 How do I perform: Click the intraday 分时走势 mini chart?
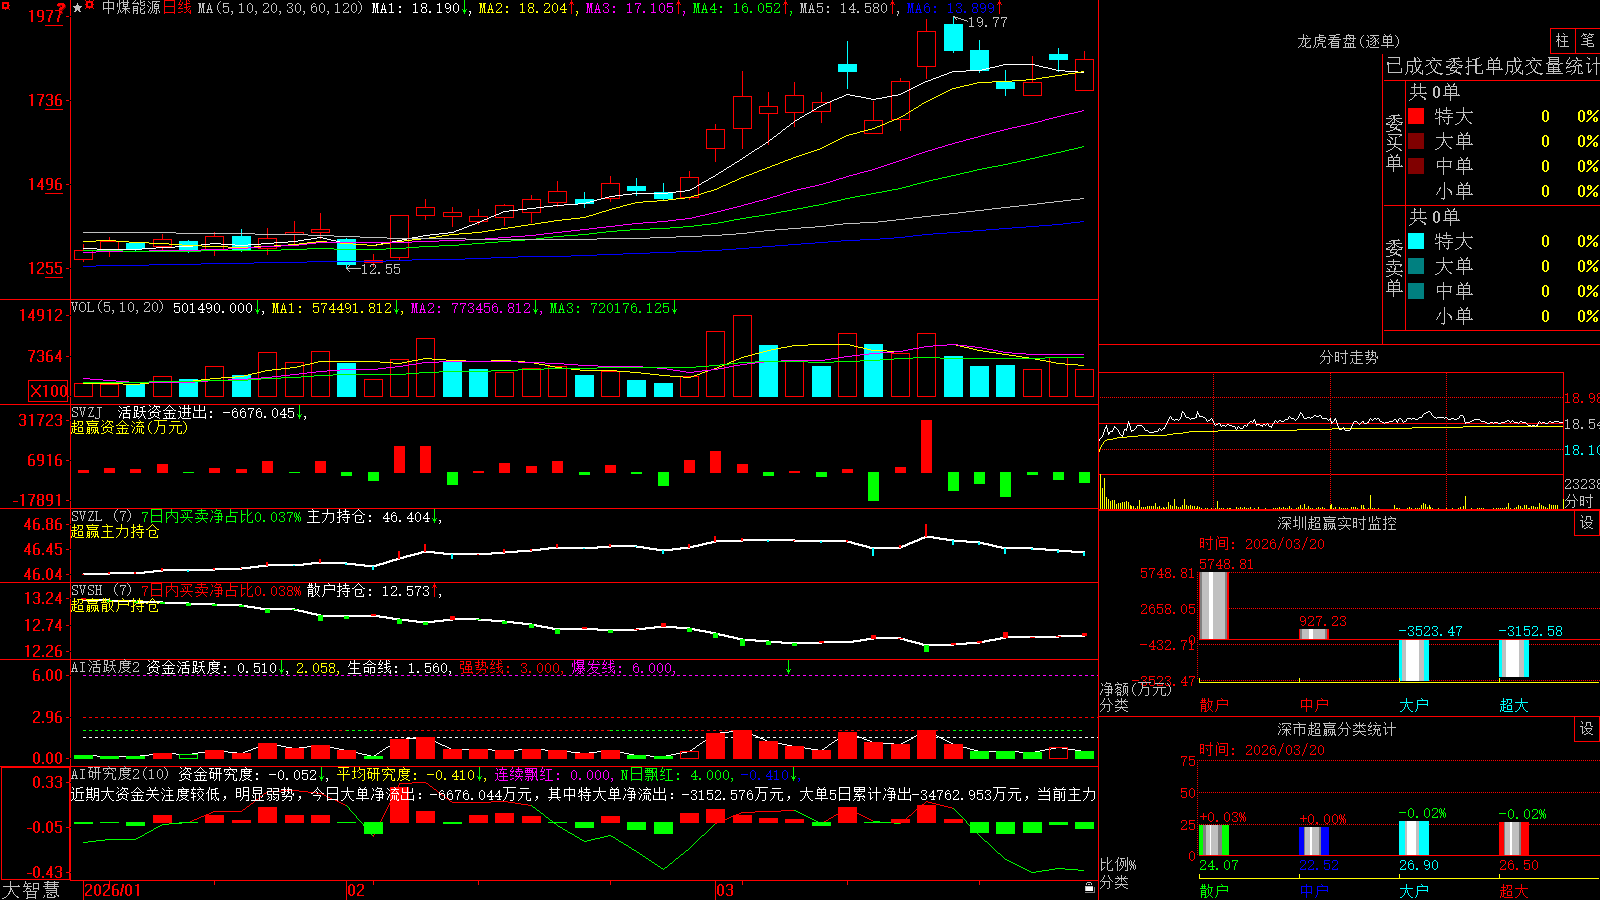click(x=1331, y=441)
